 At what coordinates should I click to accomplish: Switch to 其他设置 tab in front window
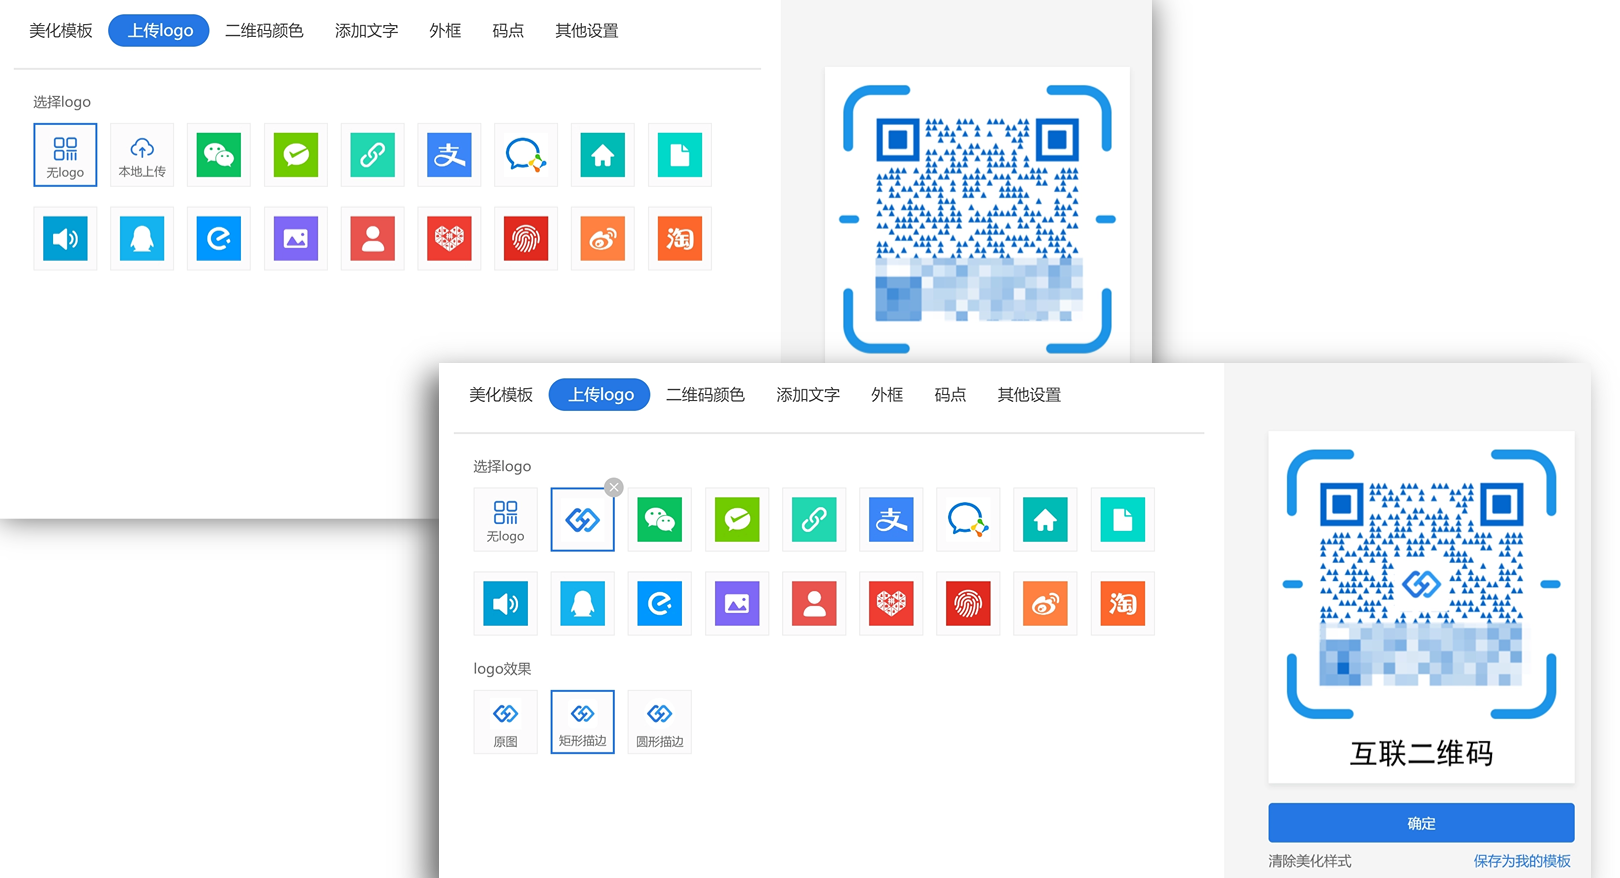click(x=1029, y=395)
